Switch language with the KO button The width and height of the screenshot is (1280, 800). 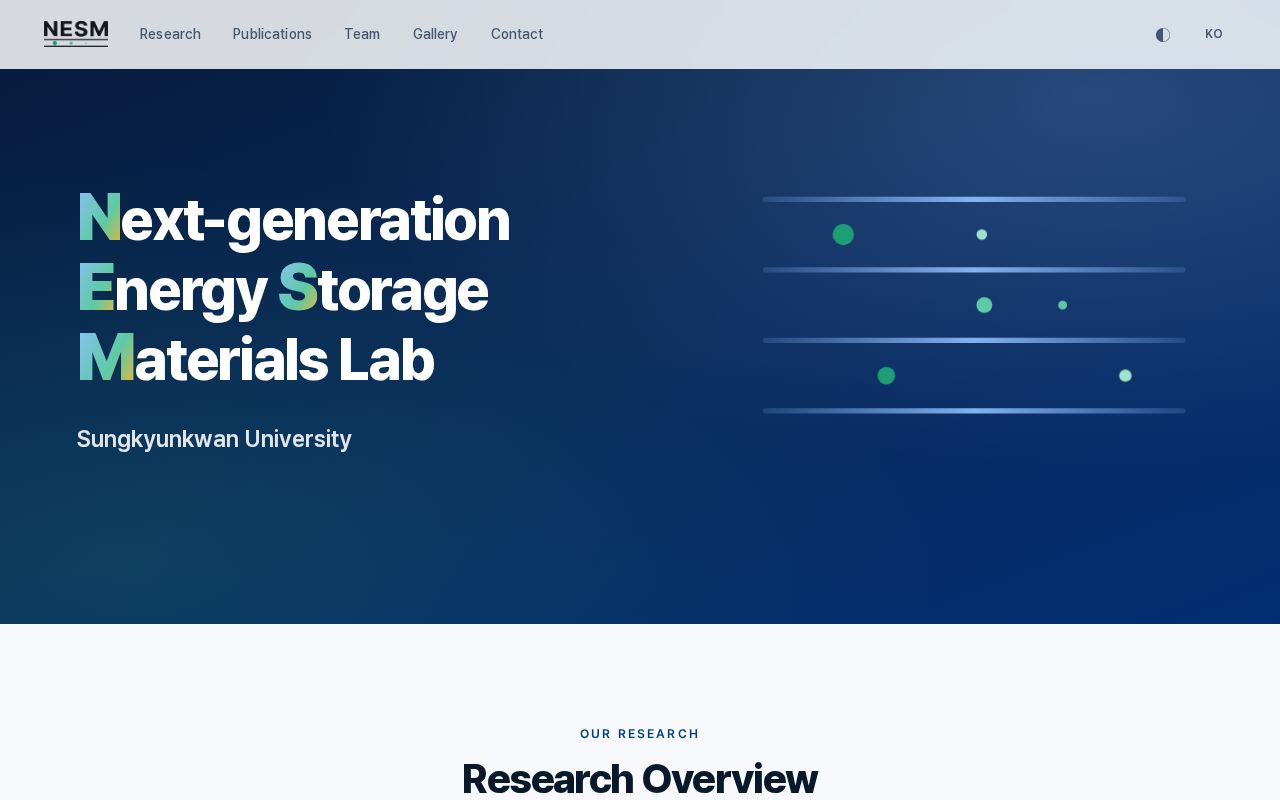tap(1214, 34)
